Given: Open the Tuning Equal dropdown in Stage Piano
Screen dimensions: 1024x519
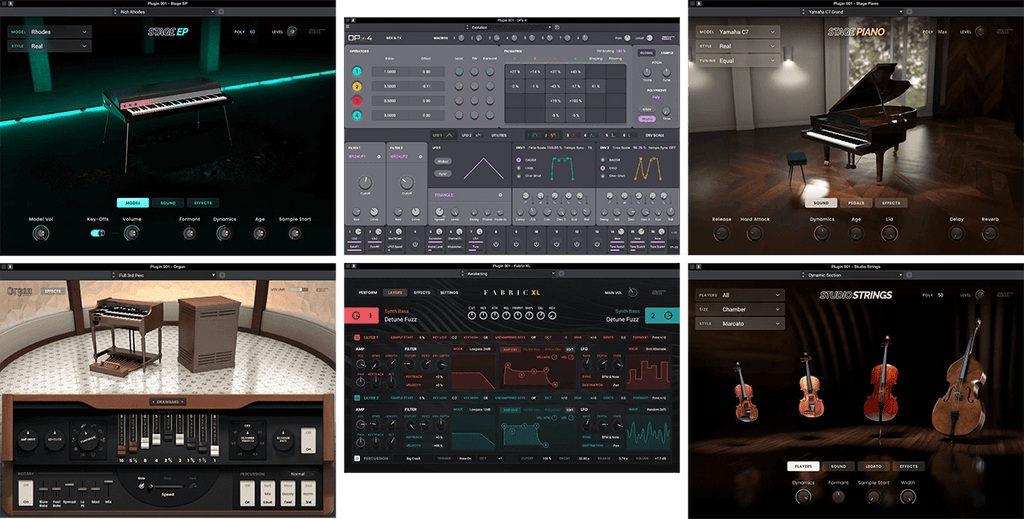Looking at the screenshot, I should coord(738,61).
